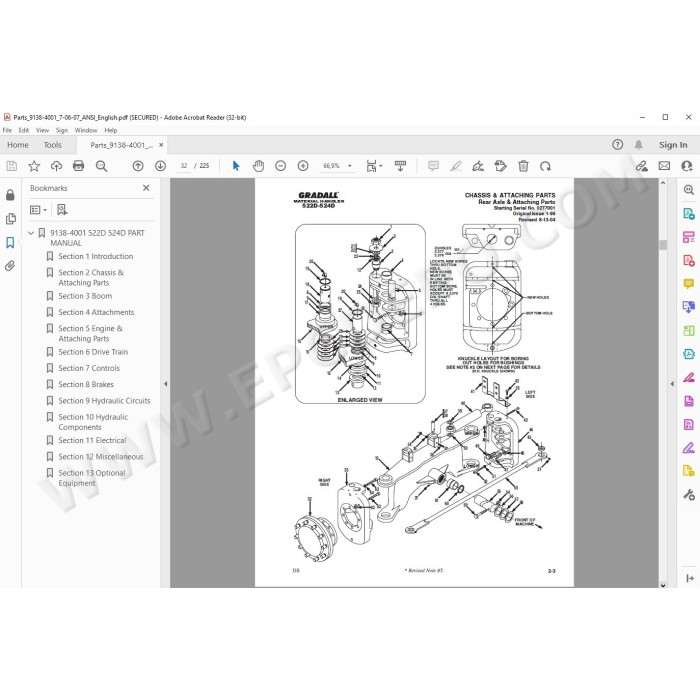Click the scroll down arrow of document

tap(663, 584)
